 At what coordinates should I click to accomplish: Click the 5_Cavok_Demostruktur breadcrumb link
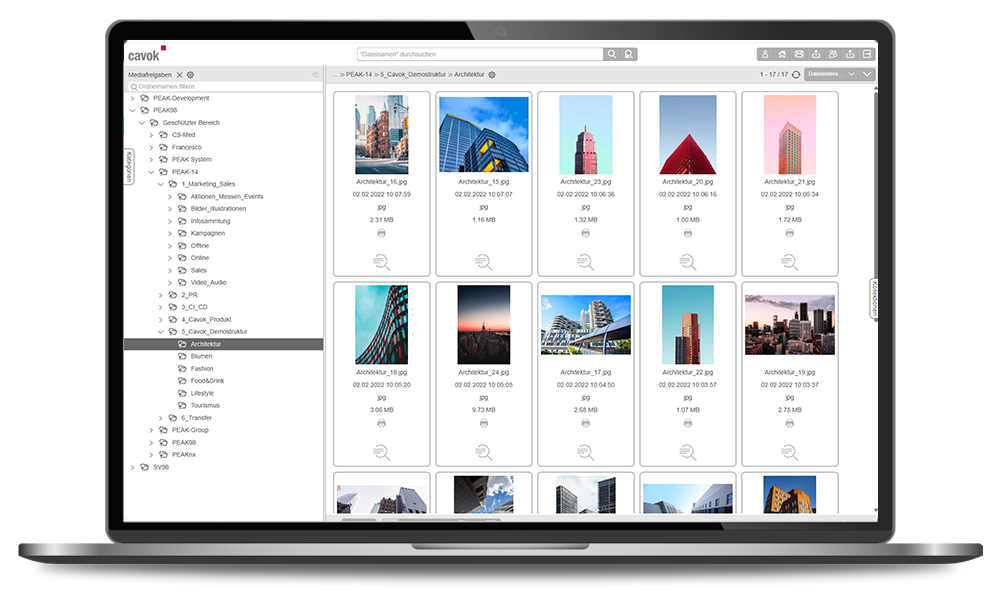pos(413,75)
